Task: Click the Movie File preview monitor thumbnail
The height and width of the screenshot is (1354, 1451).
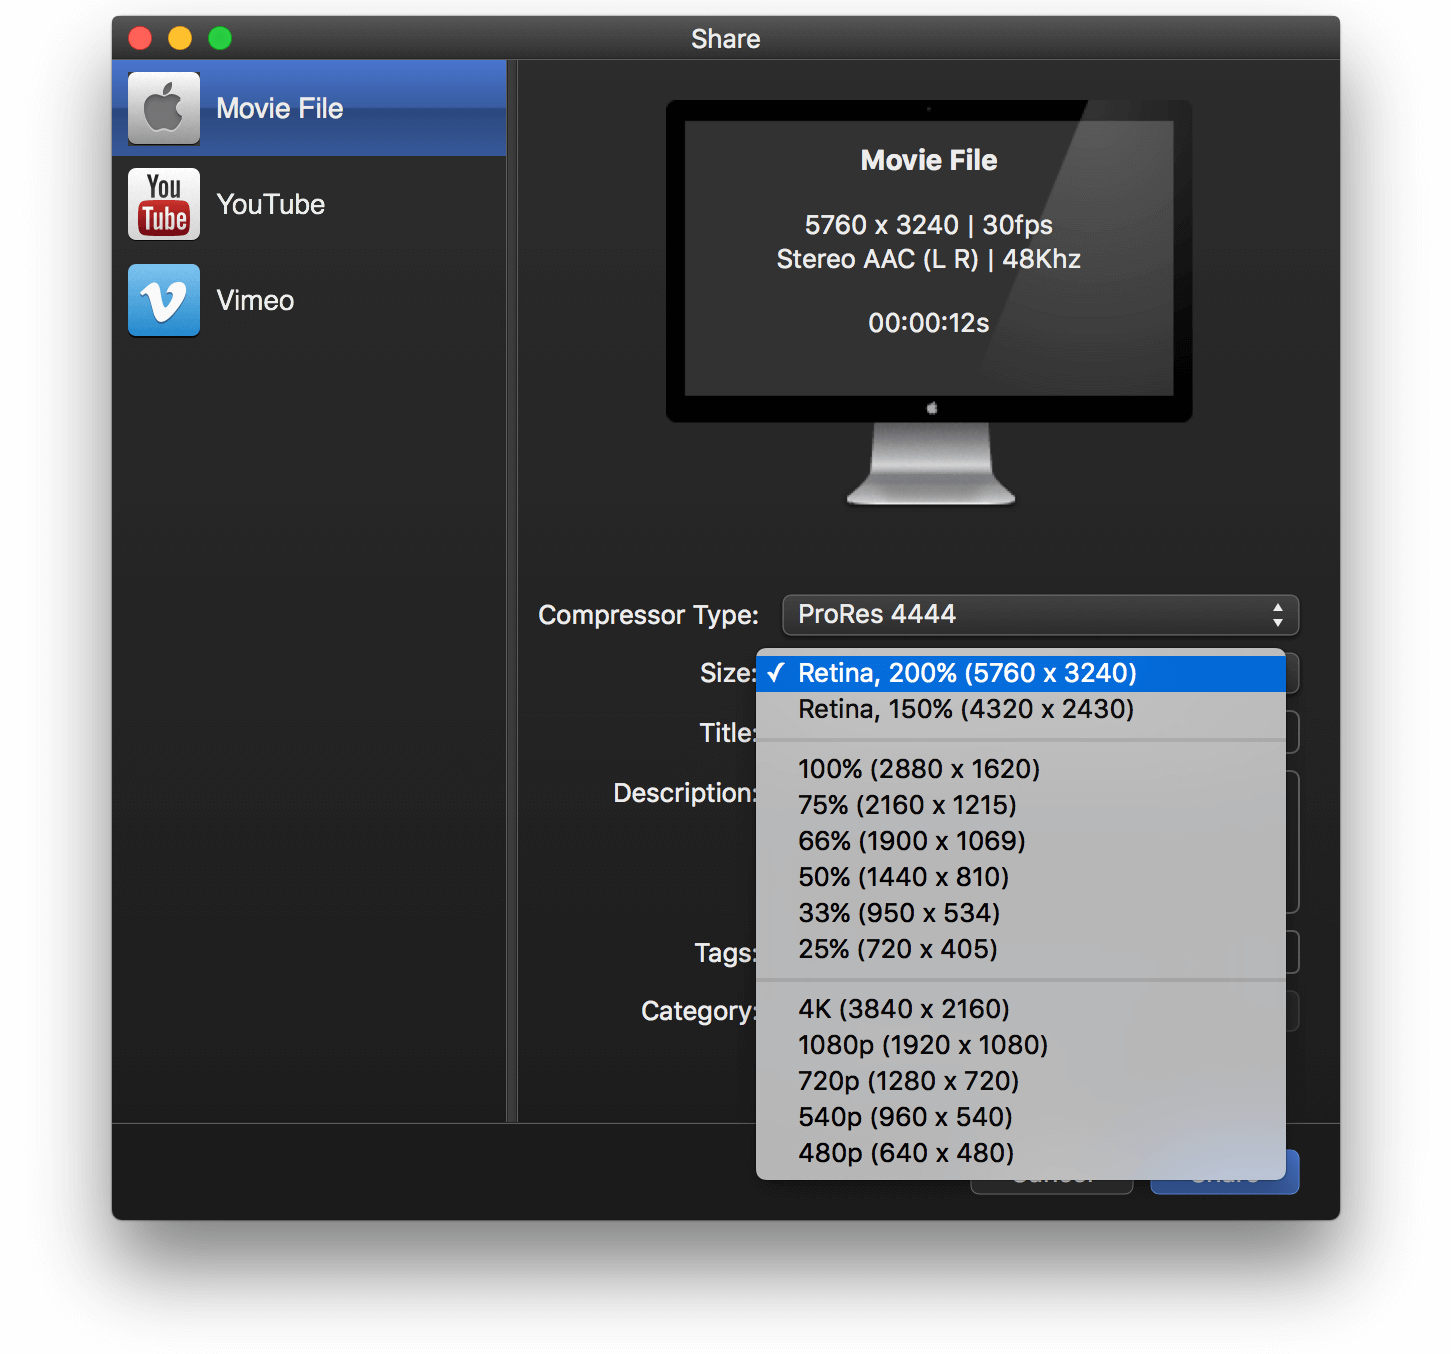Action: pyautogui.click(x=929, y=302)
